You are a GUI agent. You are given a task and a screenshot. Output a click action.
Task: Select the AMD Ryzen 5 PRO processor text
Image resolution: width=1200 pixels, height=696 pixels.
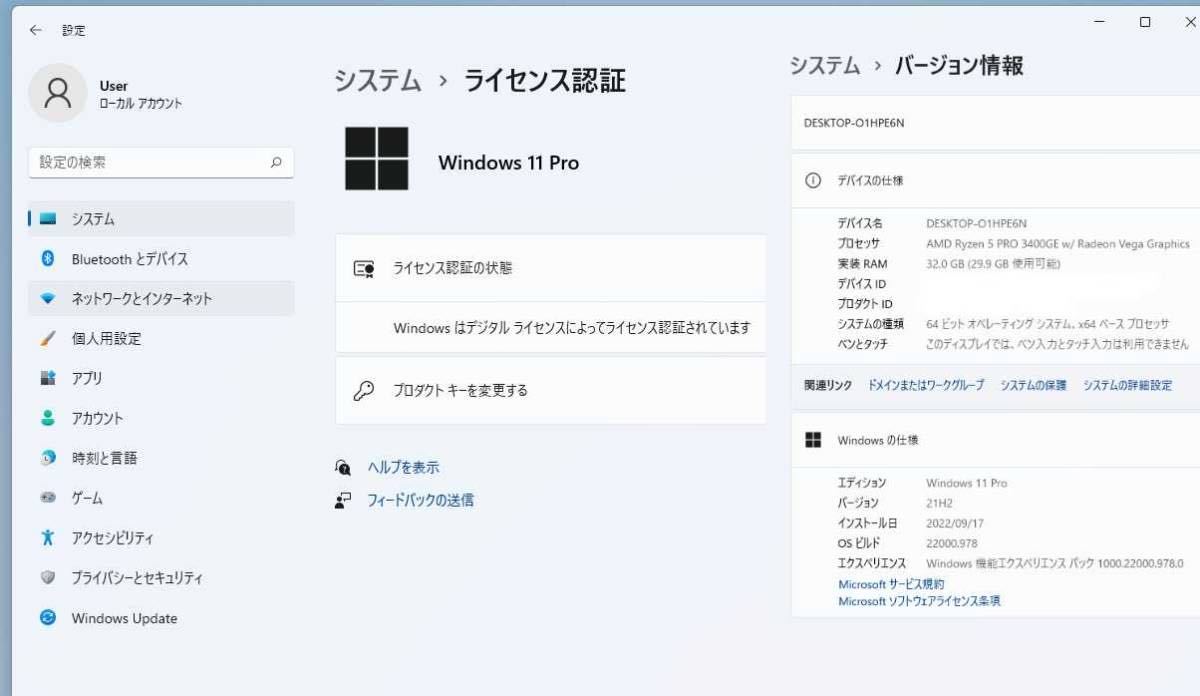[x=1058, y=244]
